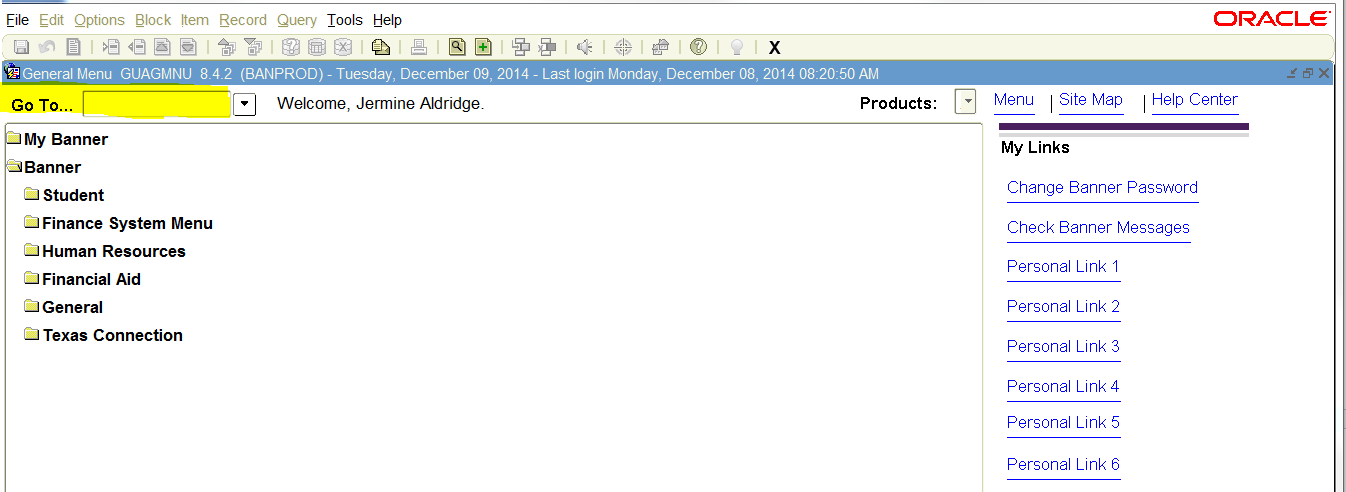This screenshot has height=492, width=1346.
Task: Open Personal Link 1
Action: (1063, 266)
